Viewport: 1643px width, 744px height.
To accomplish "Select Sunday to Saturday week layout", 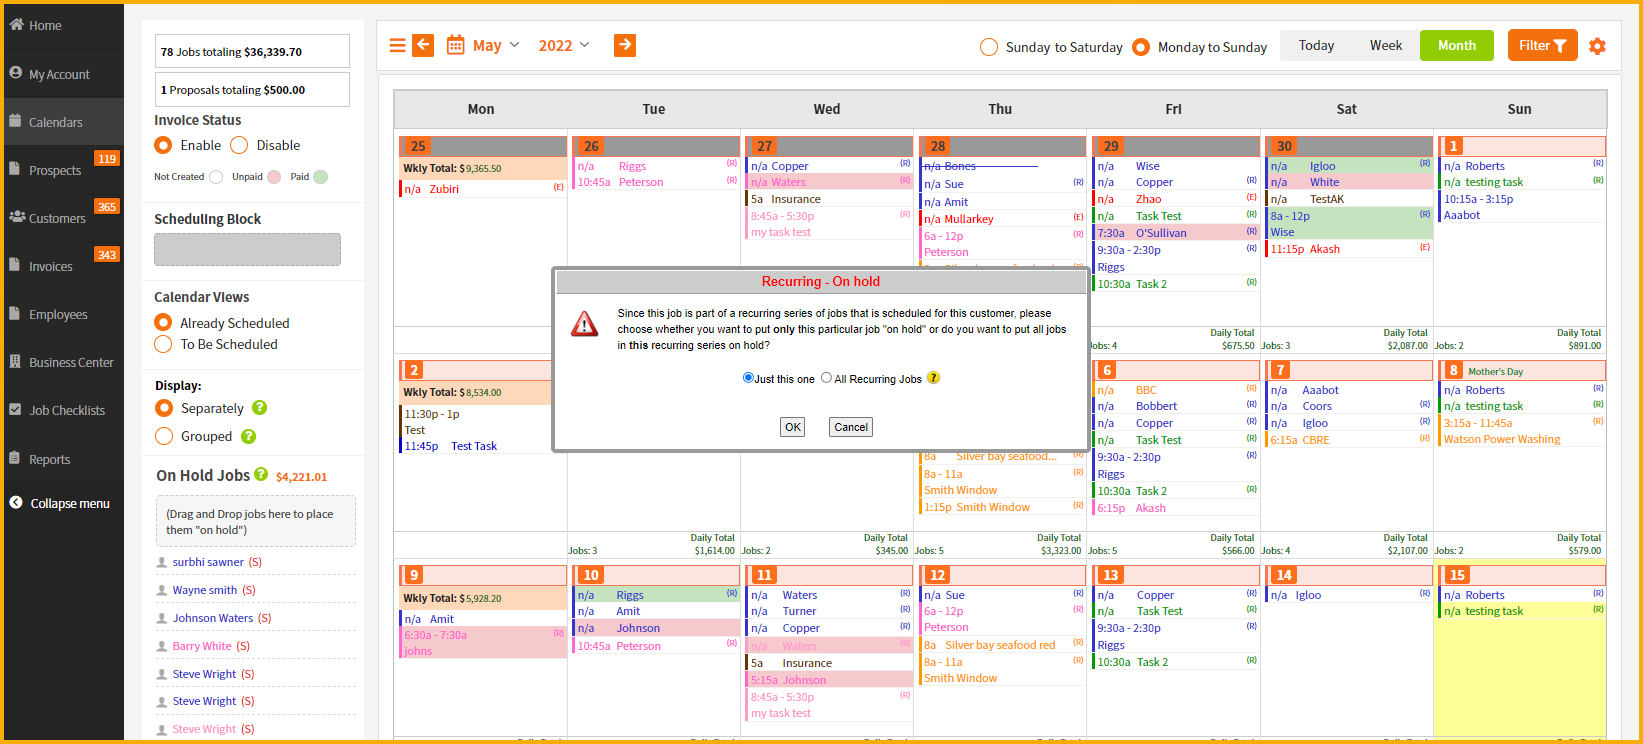I will (989, 47).
